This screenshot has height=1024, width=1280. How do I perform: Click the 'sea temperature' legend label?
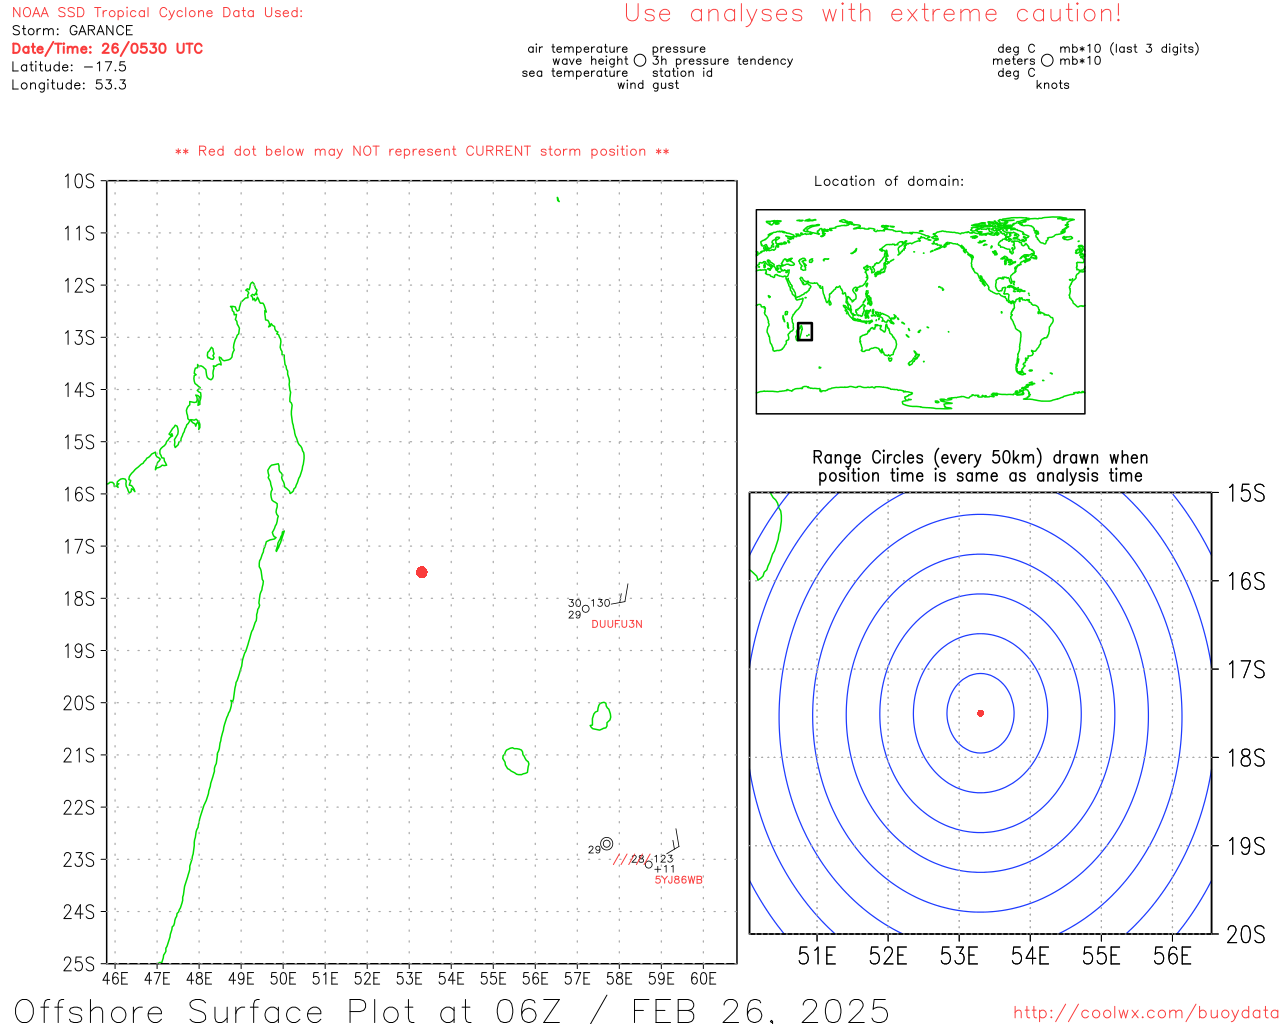[575, 73]
